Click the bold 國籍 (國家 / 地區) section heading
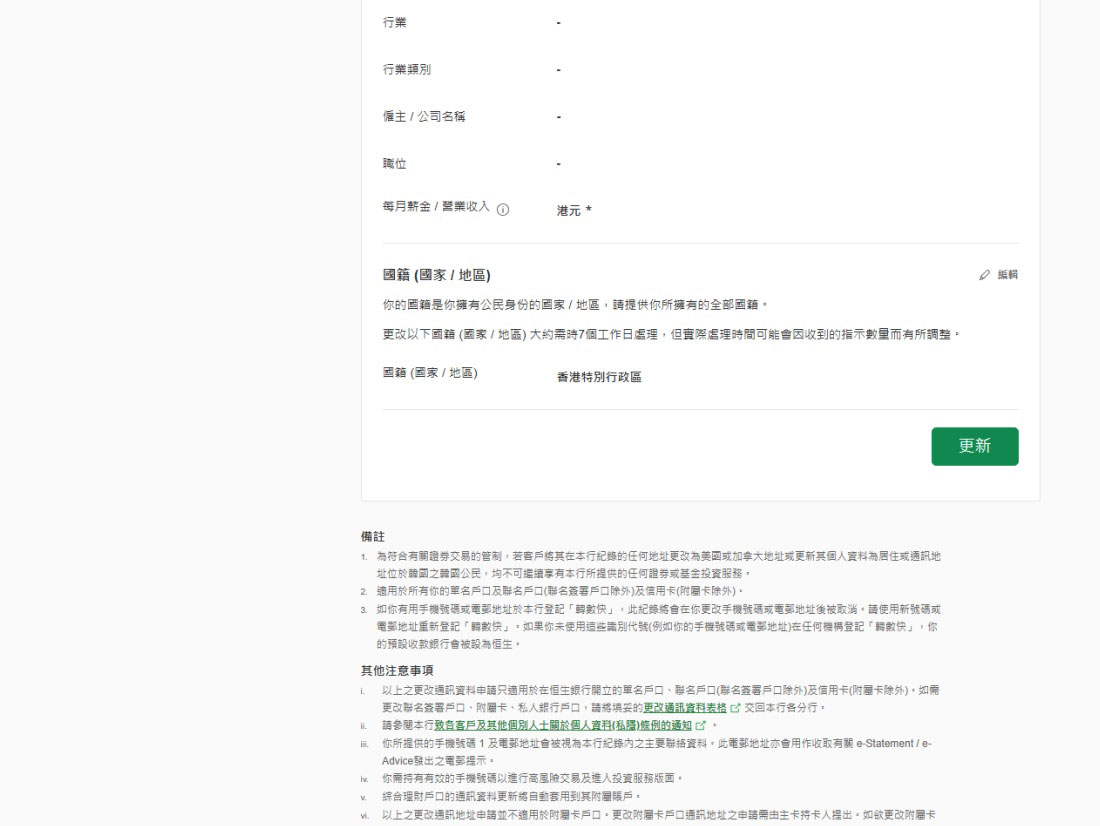 (x=436, y=274)
